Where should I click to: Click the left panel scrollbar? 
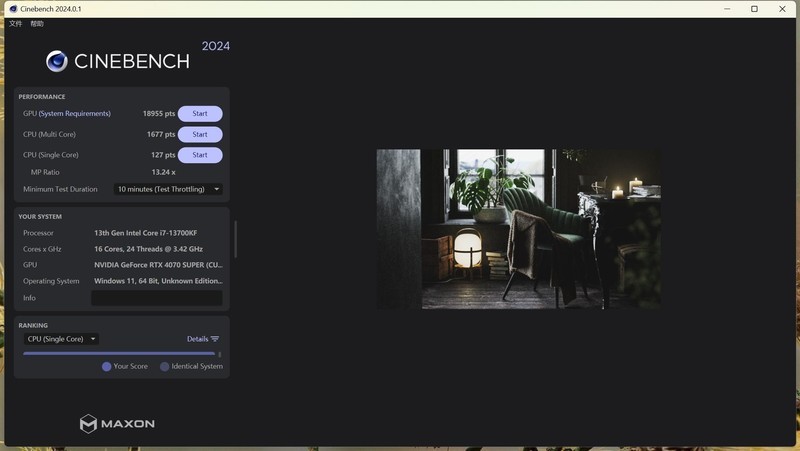(x=235, y=239)
